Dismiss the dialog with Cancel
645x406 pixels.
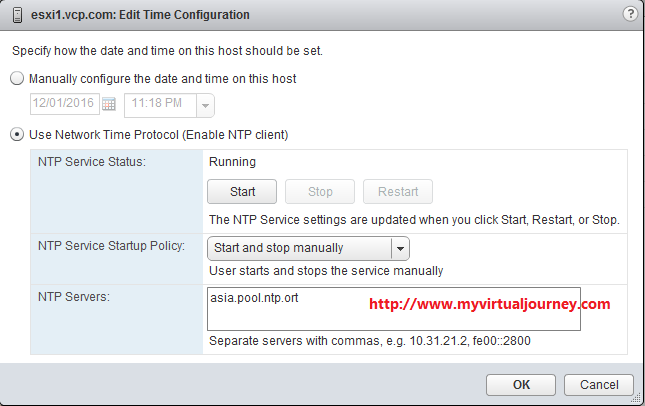(599, 385)
